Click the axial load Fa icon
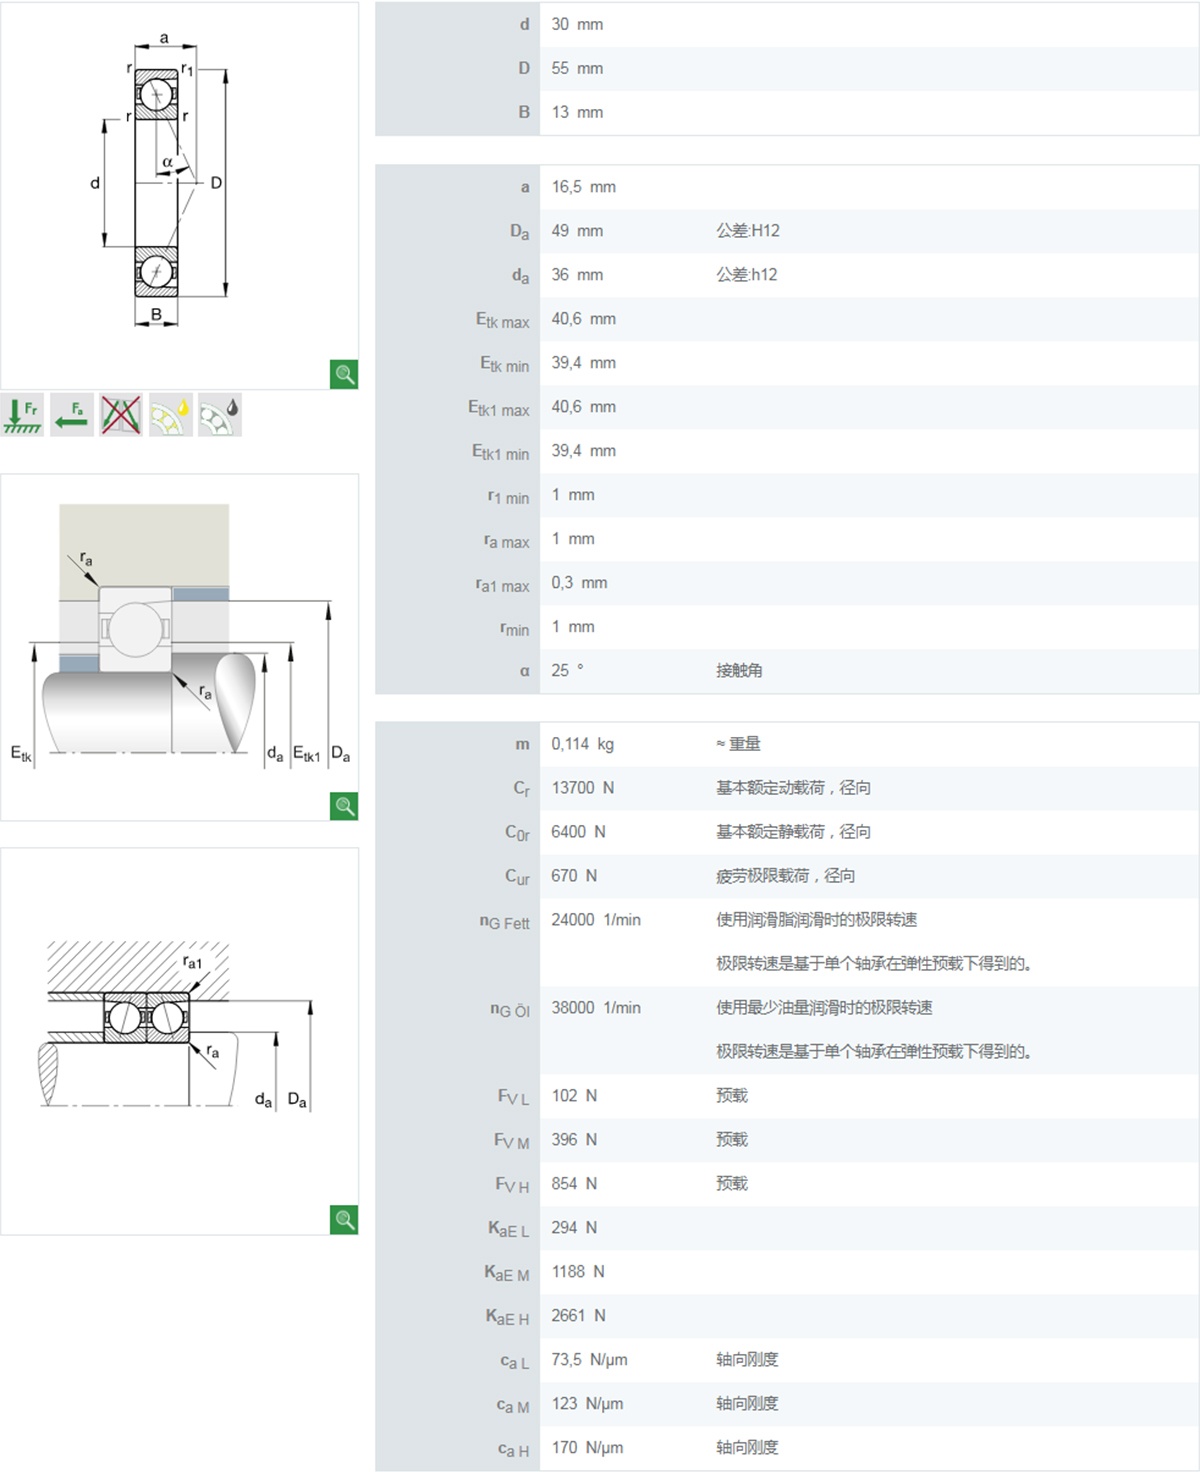The height and width of the screenshot is (1472, 1200). 72,415
